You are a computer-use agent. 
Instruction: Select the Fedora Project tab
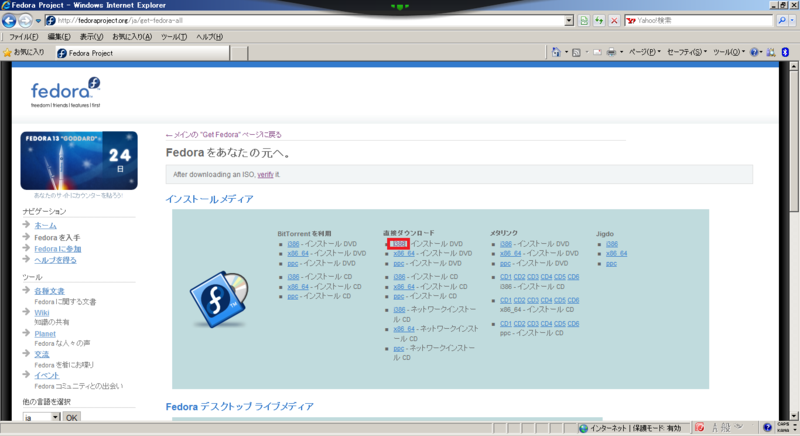coord(142,53)
